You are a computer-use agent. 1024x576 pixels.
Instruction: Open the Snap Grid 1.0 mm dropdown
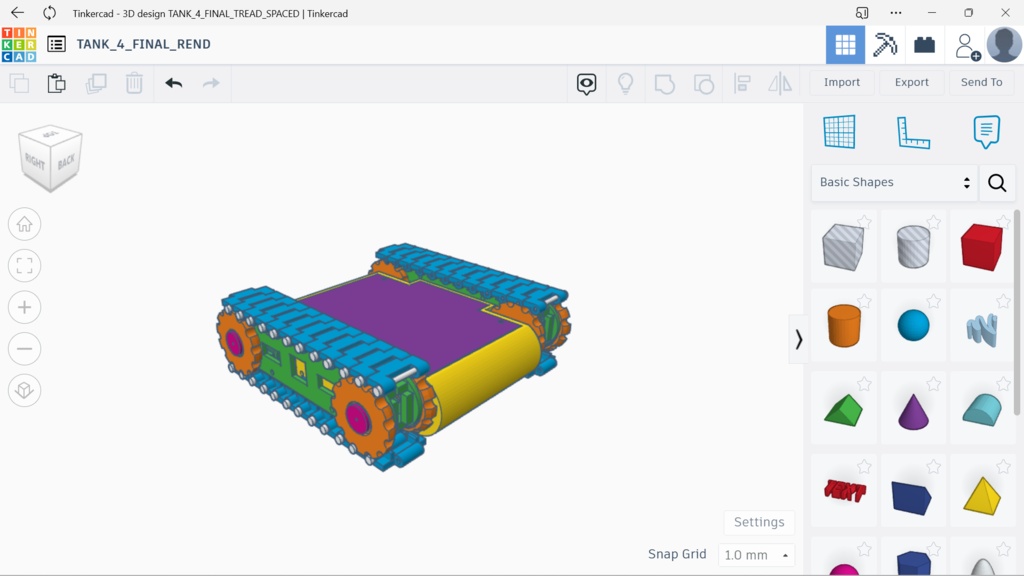(756, 555)
